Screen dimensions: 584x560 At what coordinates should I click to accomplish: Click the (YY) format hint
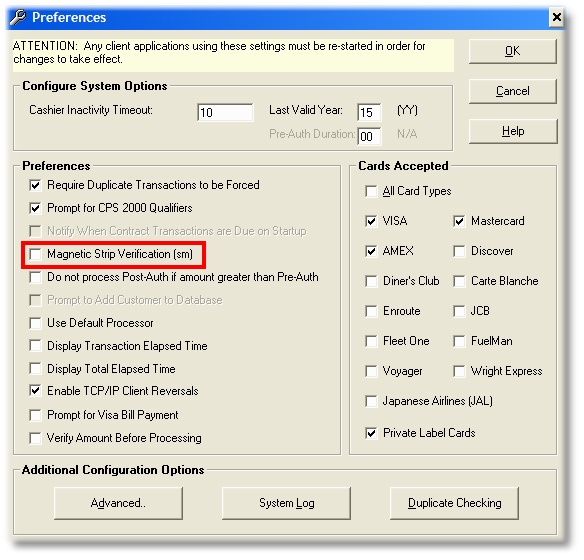(x=407, y=110)
